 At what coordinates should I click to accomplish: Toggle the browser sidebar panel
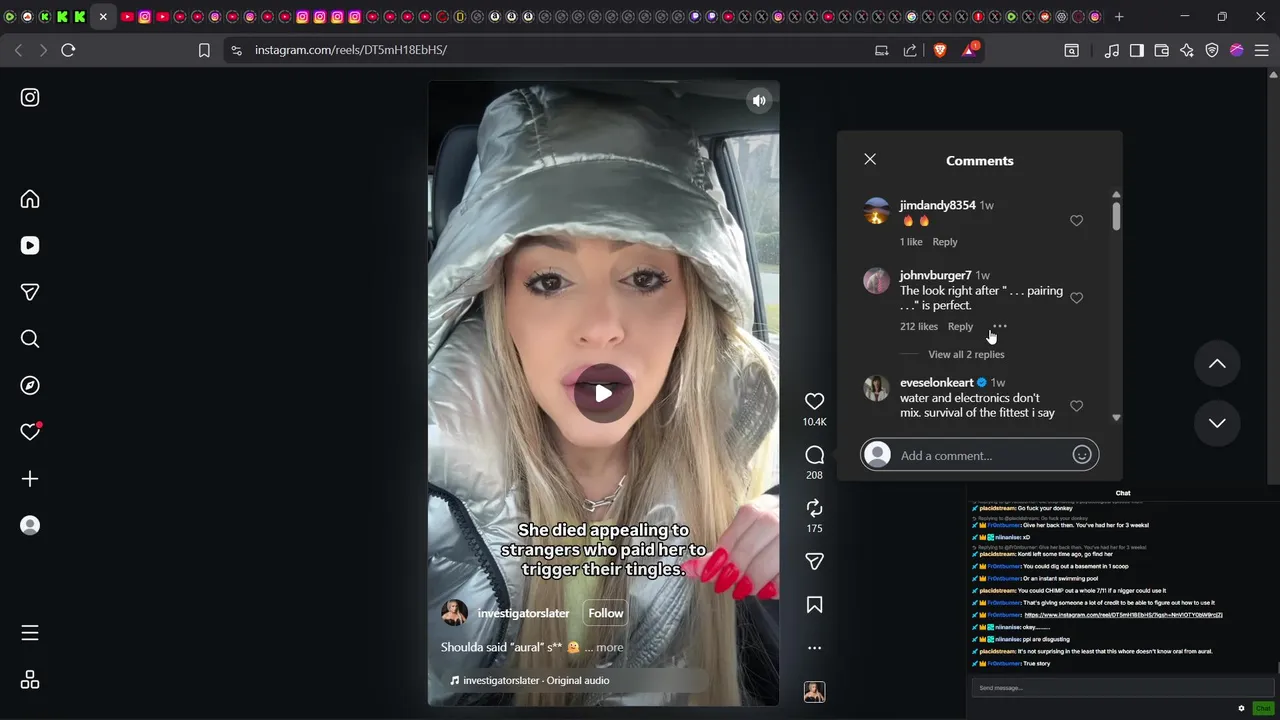point(1137,50)
